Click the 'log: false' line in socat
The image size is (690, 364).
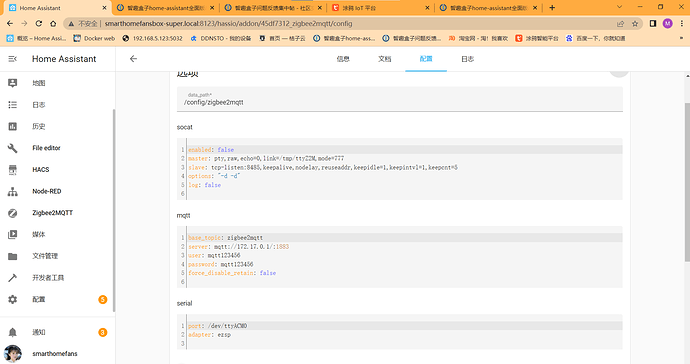point(205,185)
